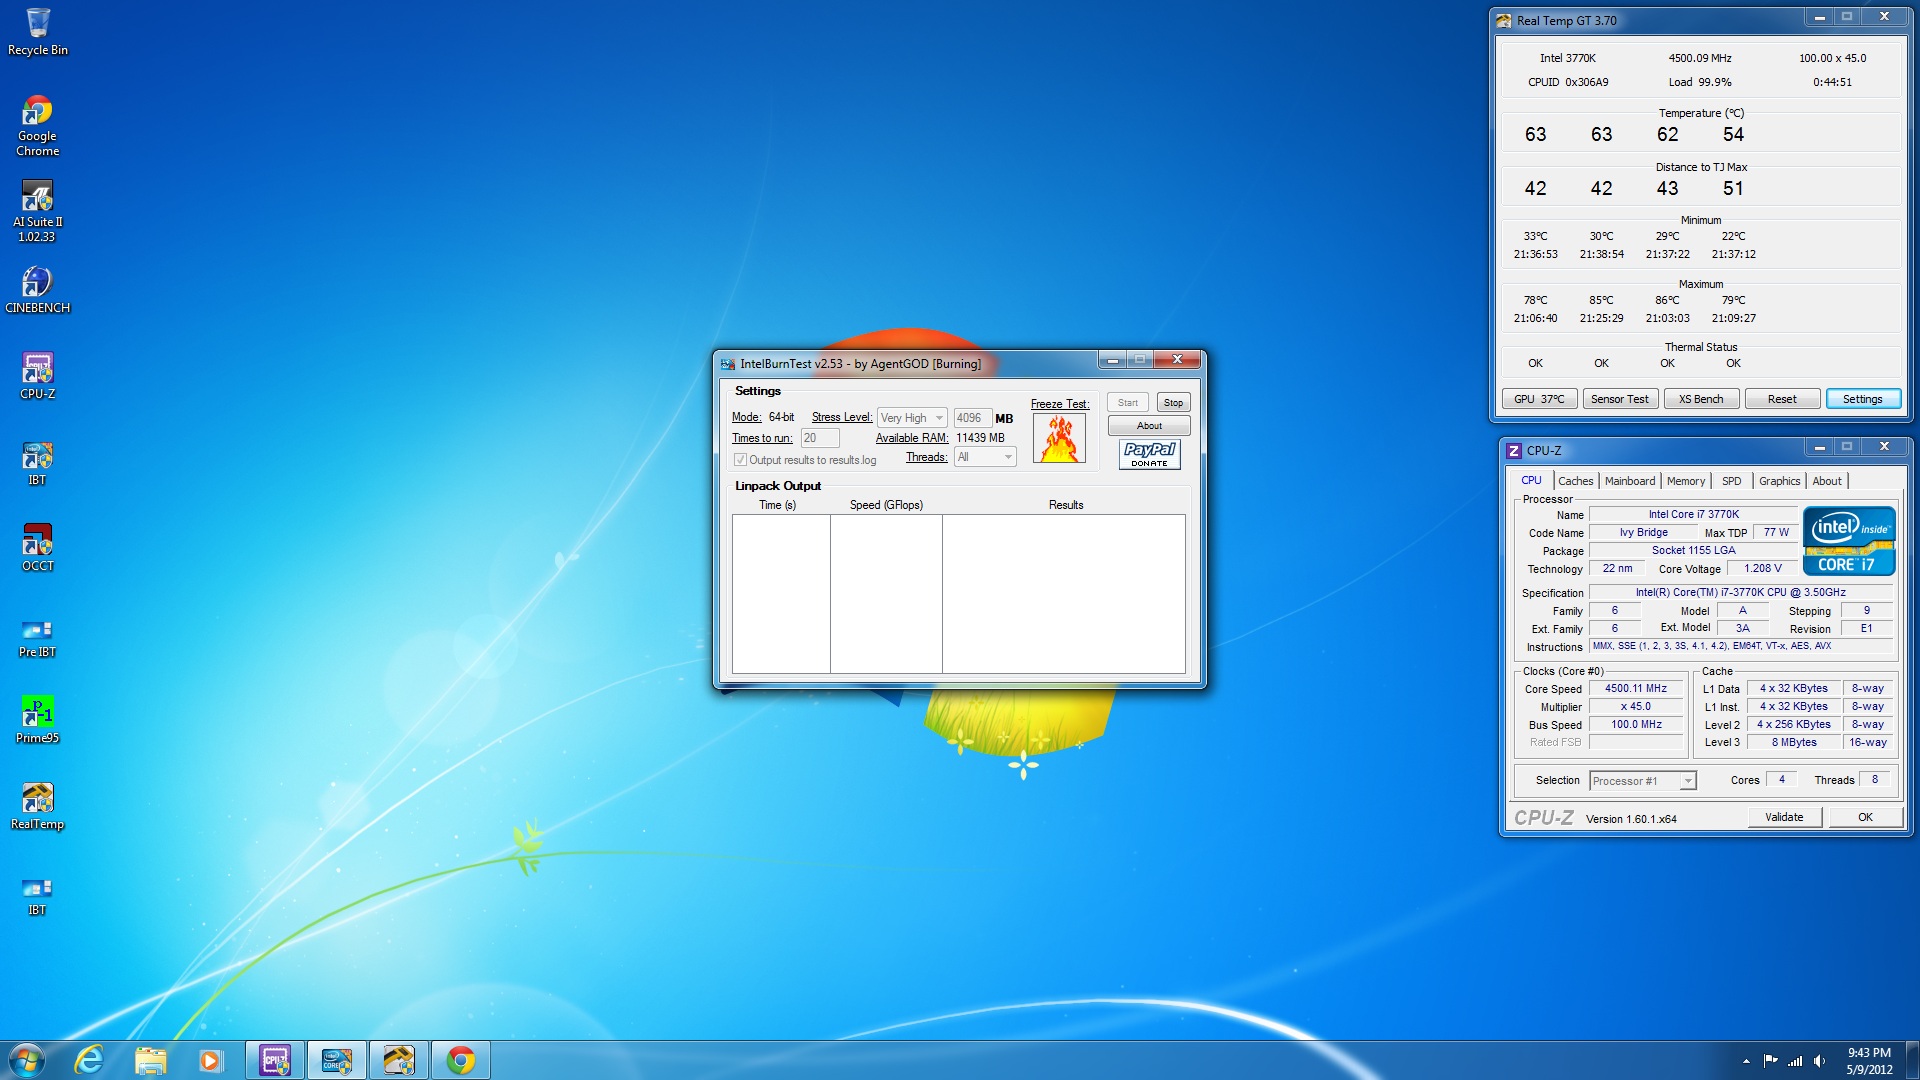Click the Core Speed 4500.11 MHz value
This screenshot has width=1920, height=1080.
point(1635,689)
